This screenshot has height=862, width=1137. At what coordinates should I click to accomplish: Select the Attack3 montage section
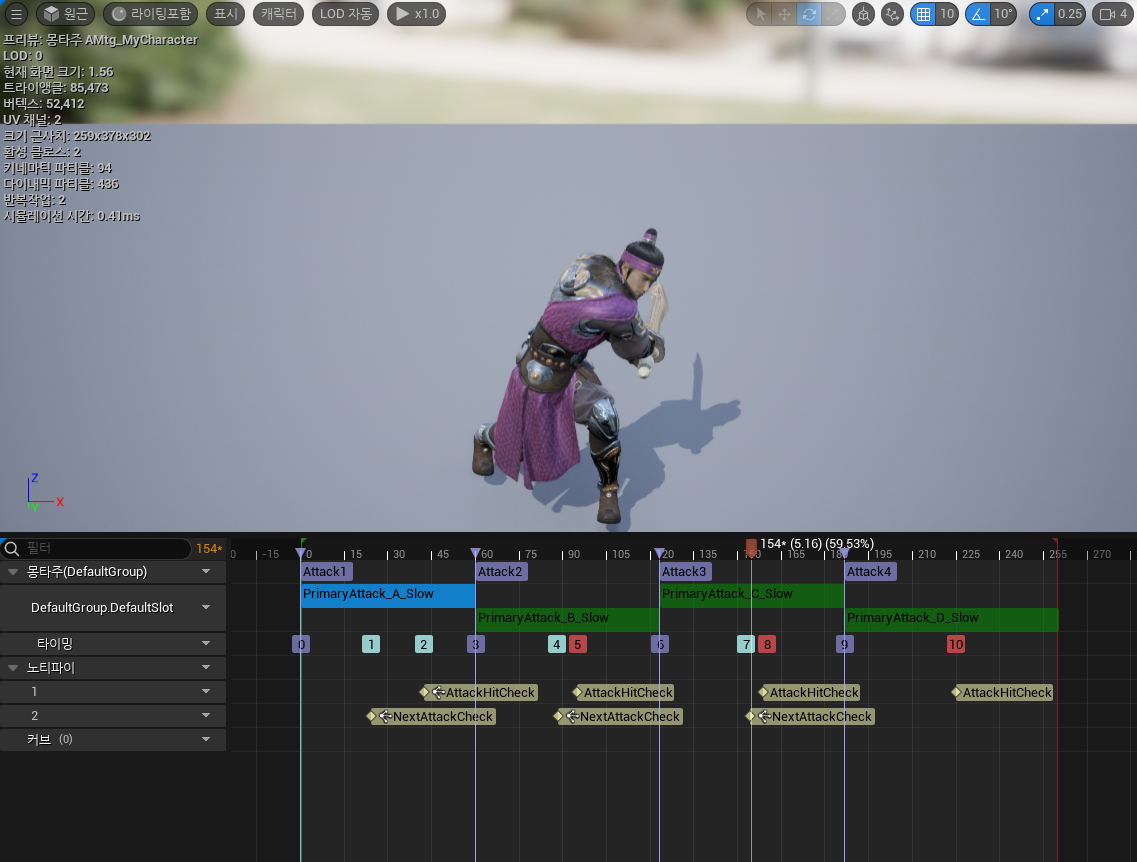click(685, 571)
